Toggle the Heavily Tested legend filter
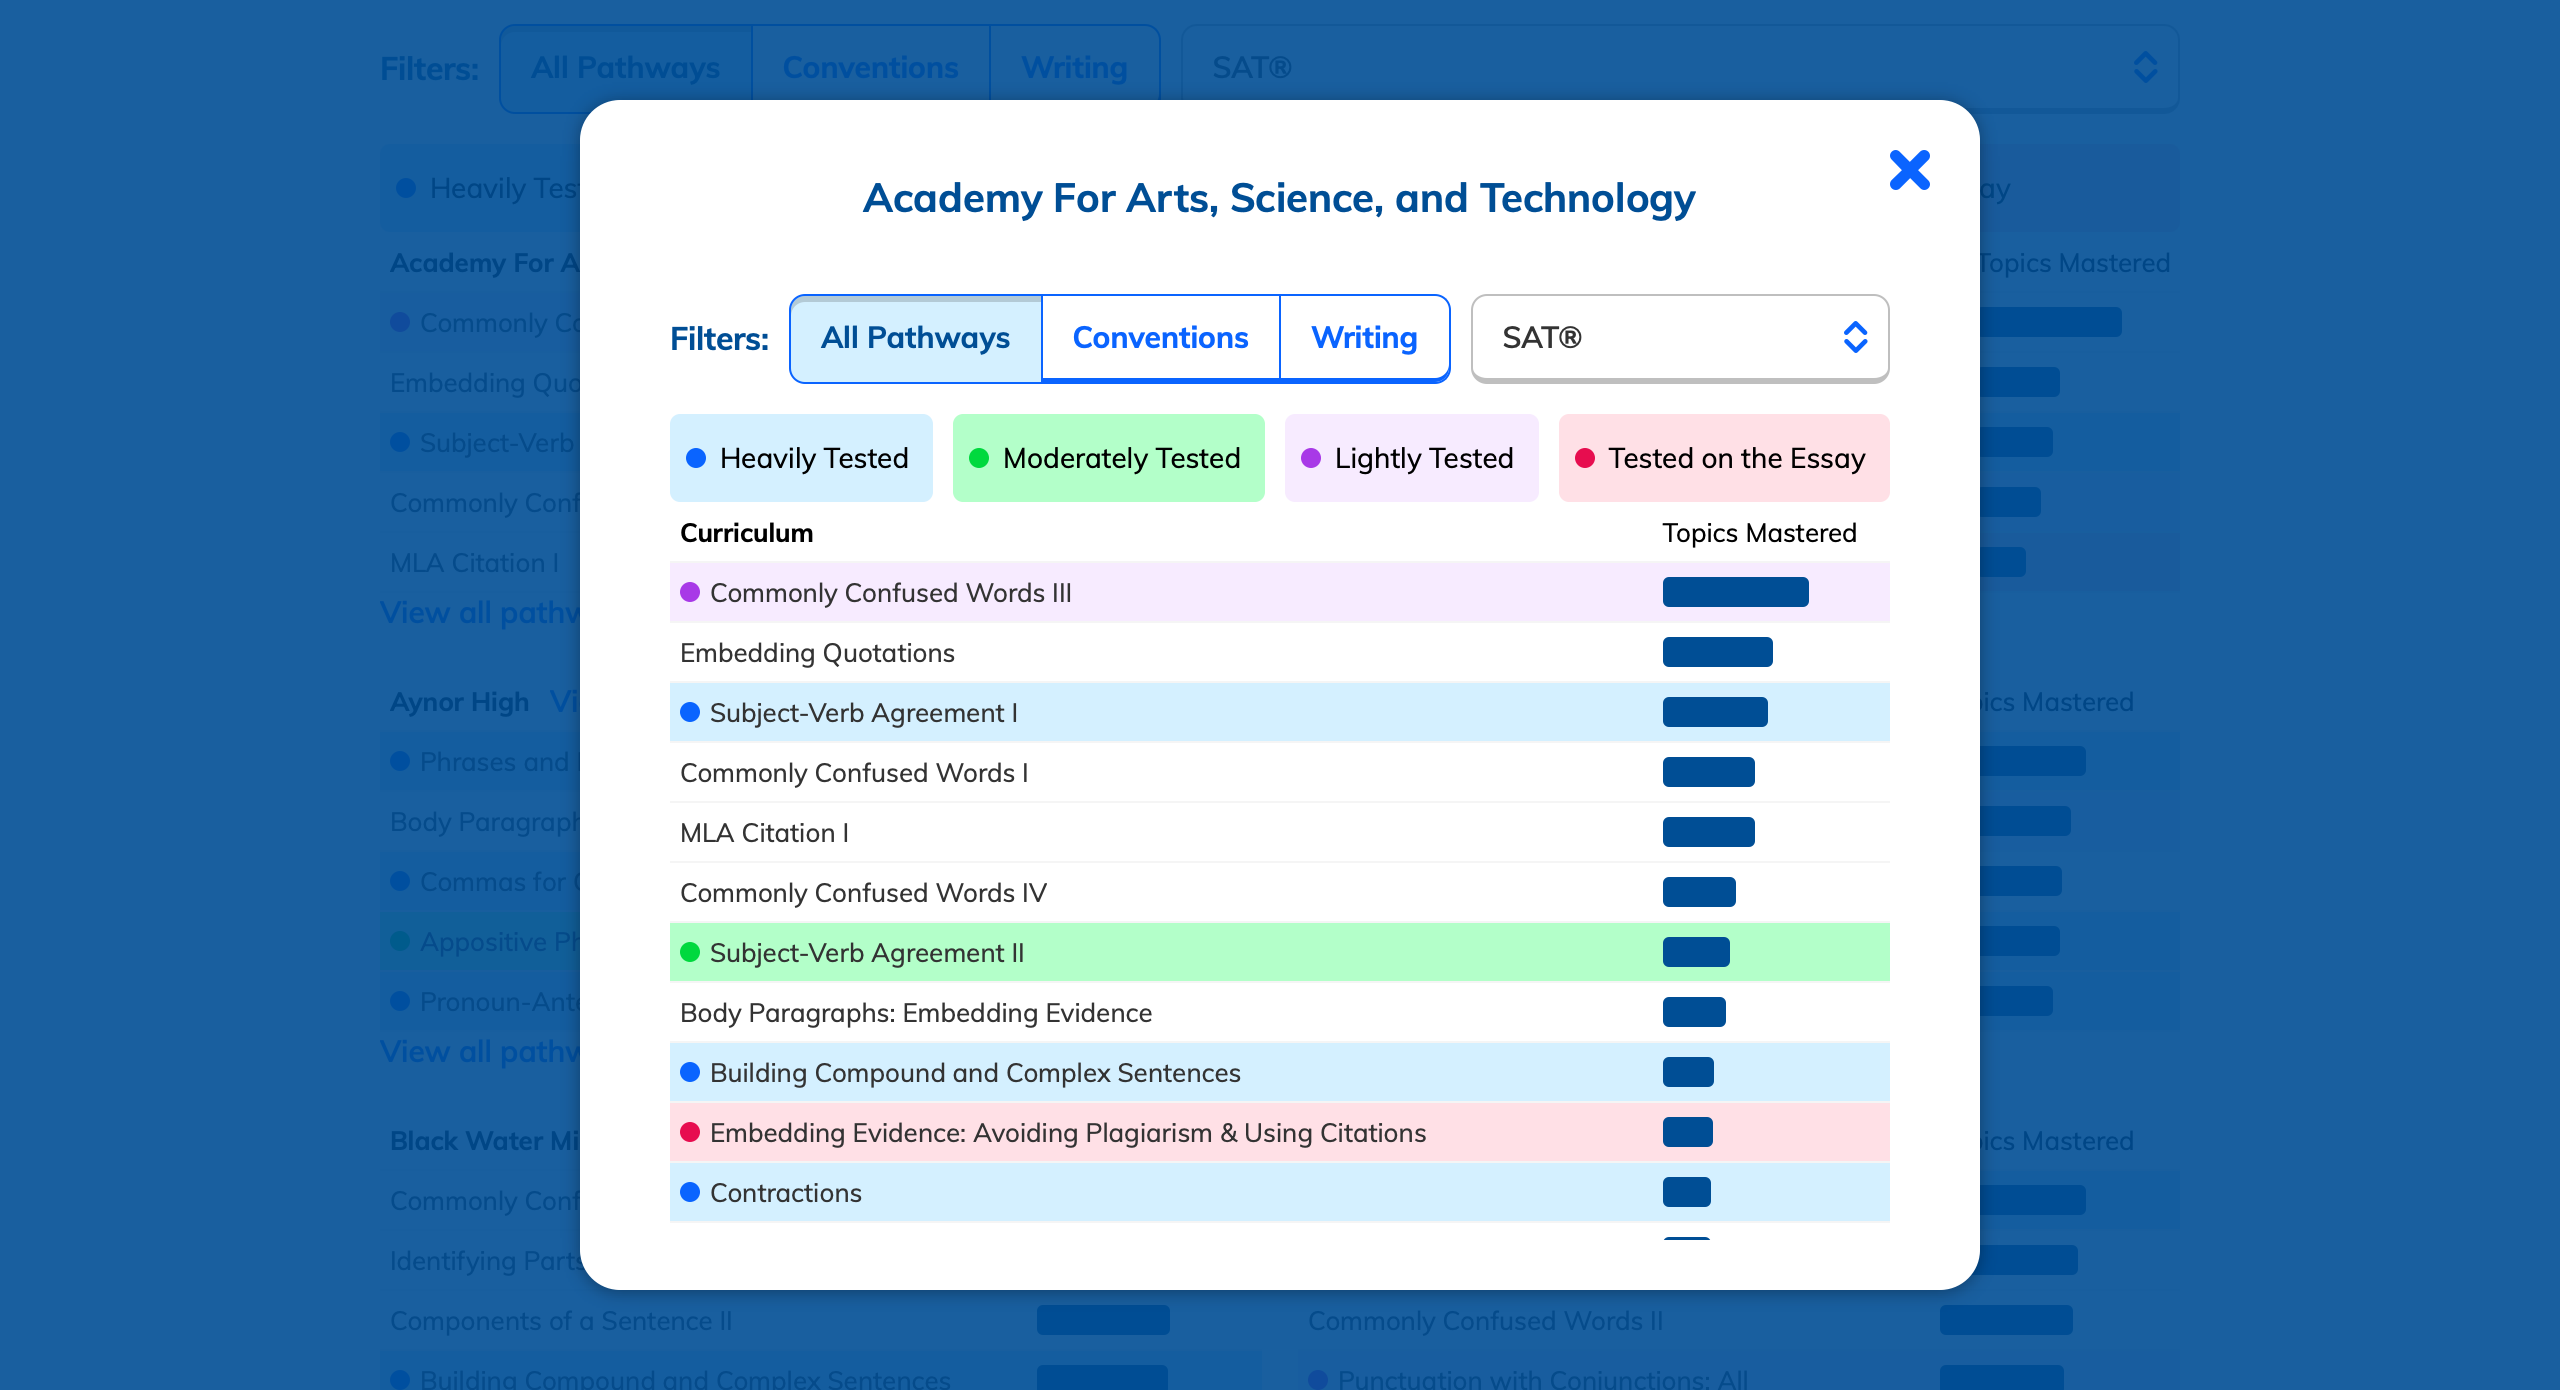The height and width of the screenshot is (1390, 2560). click(x=801, y=458)
